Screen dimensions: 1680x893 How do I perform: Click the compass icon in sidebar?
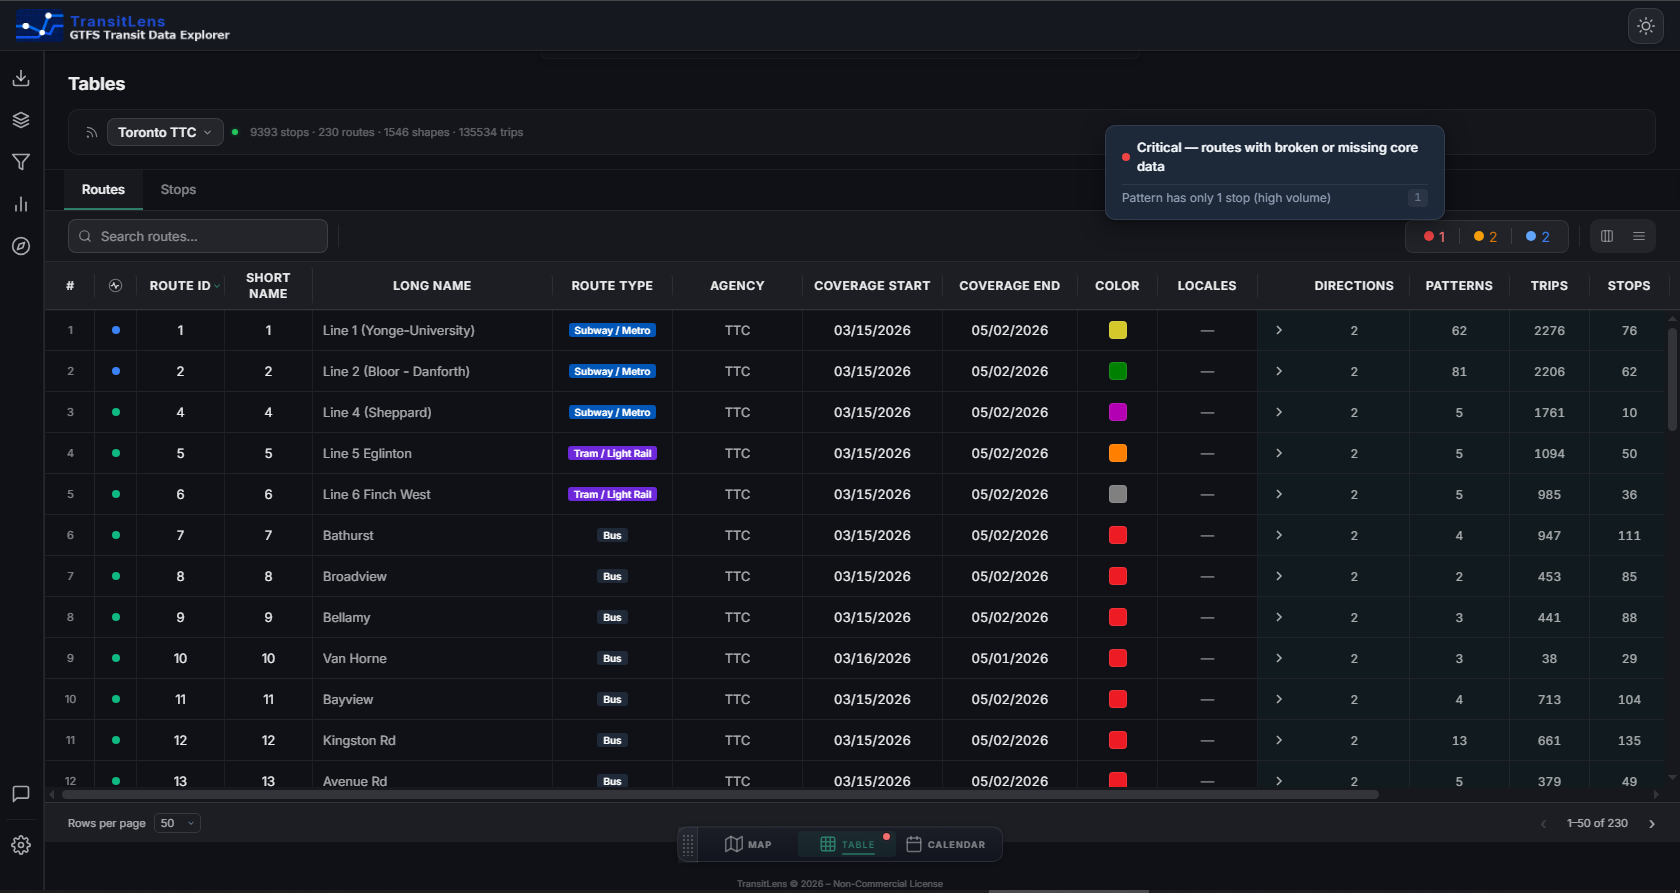(21, 246)
